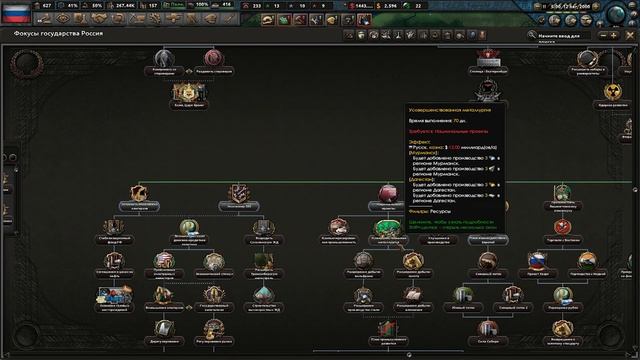The height and width of the screenshot is (360, 640).
Task: Select the Расширить Транссибирскую магистраль focus icon
Action: 264,261
